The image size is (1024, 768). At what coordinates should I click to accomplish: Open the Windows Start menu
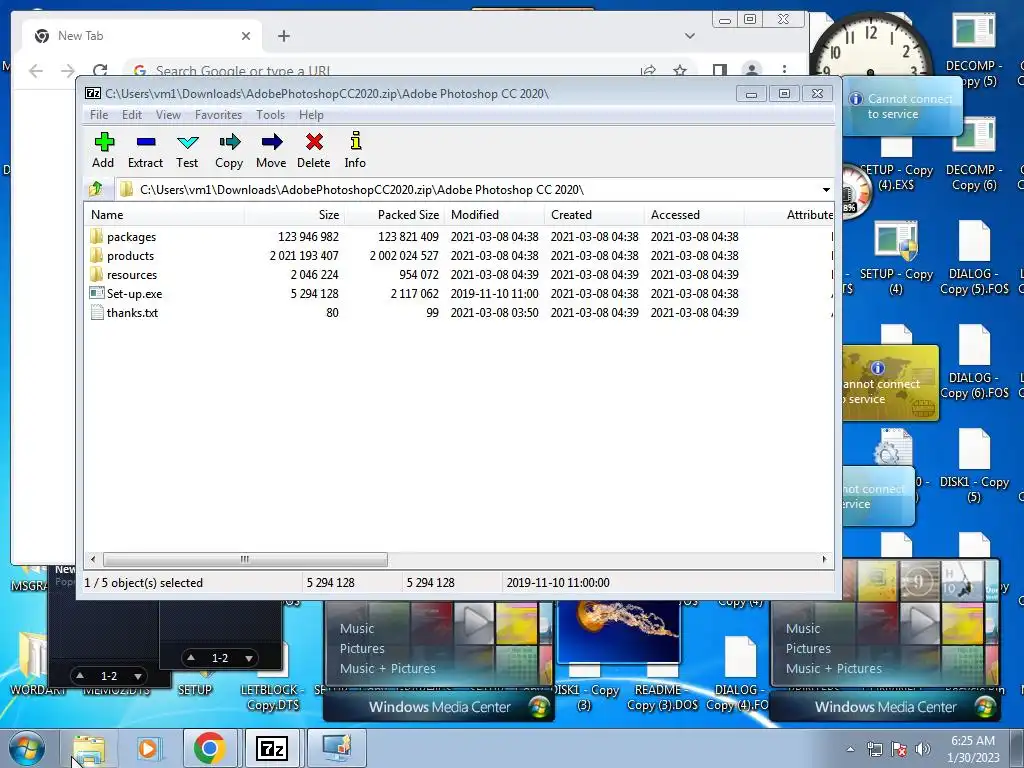click(x=26, y=748)
